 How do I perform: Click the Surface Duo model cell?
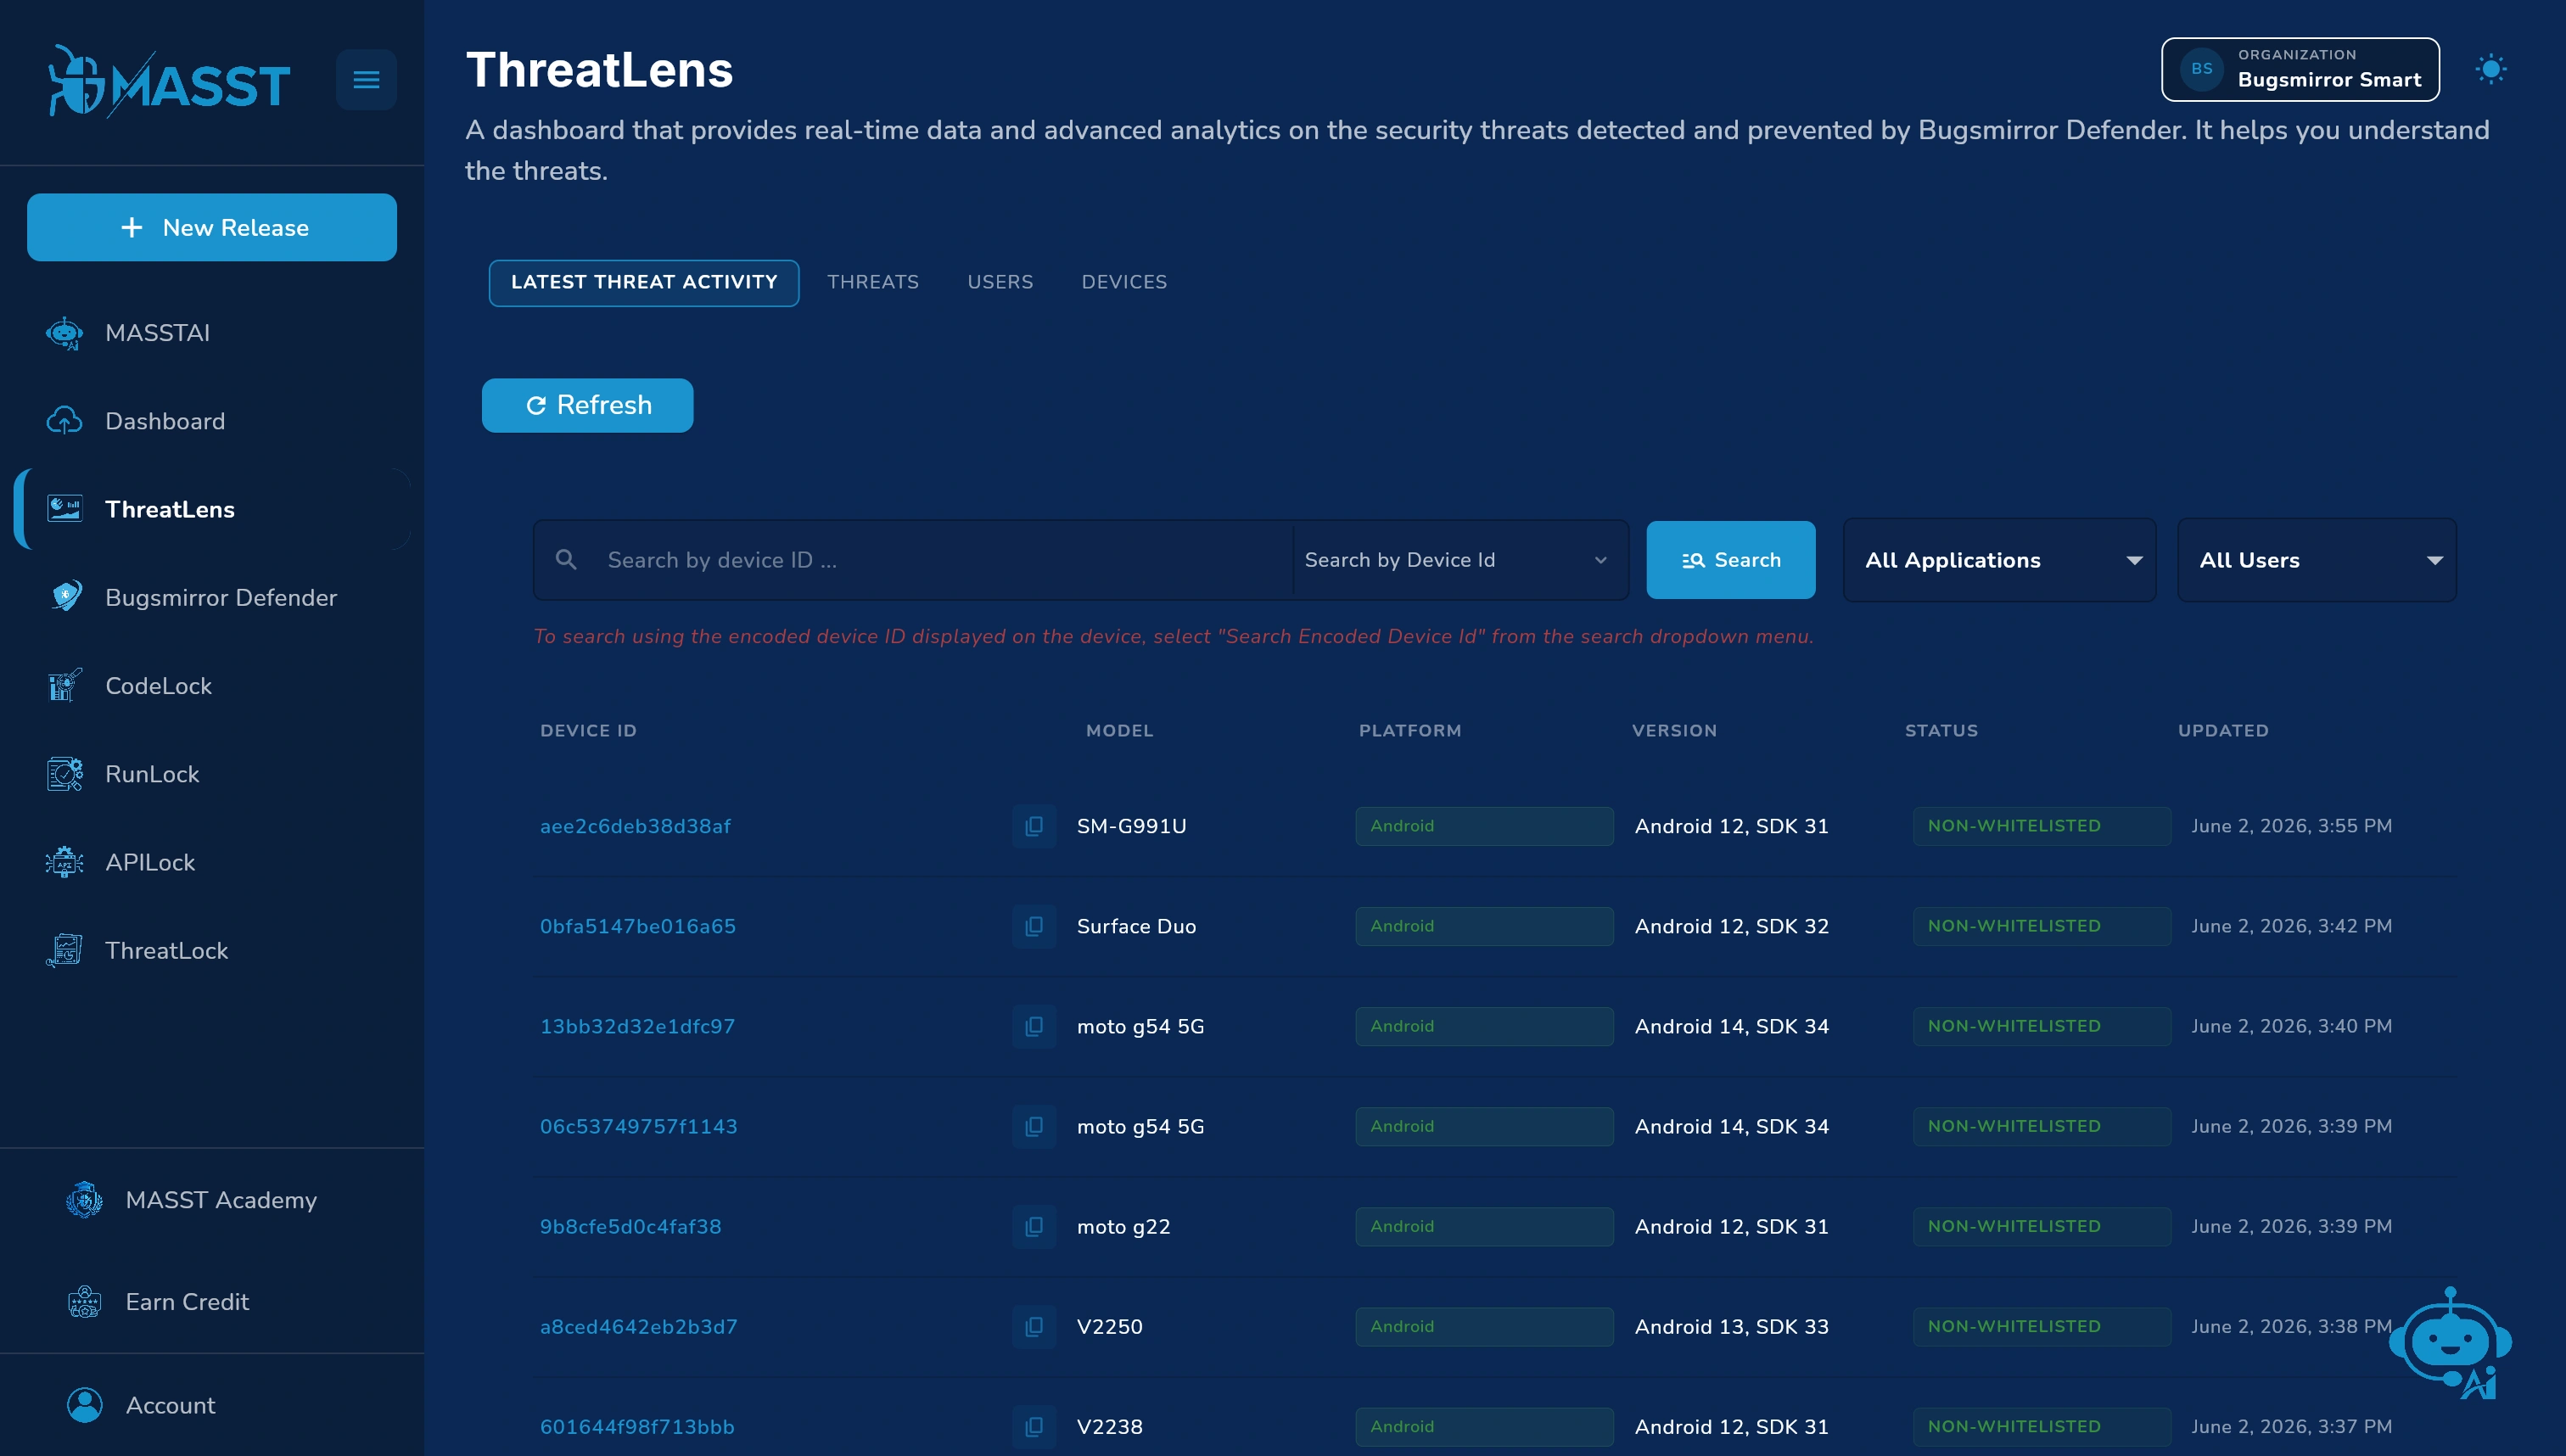[x=1136, y=926]
